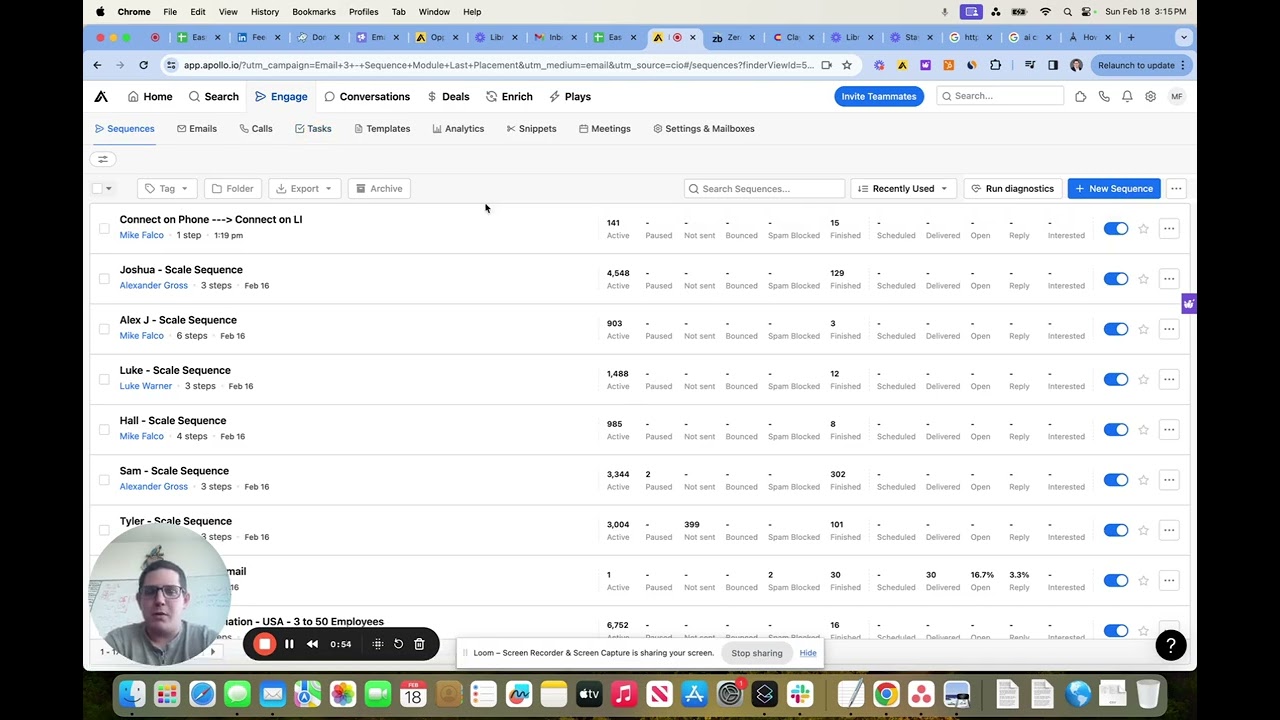Viewport: 1280px width, 720px height.
Task: Bookmark this page with star icon
Action: pos(847,65)
